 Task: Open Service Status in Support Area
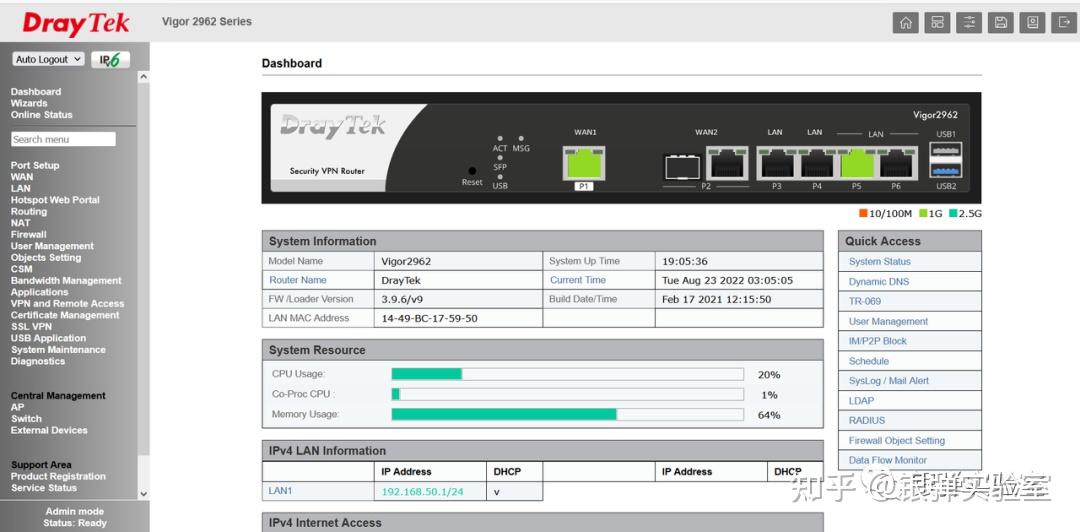tap(44, 488)
